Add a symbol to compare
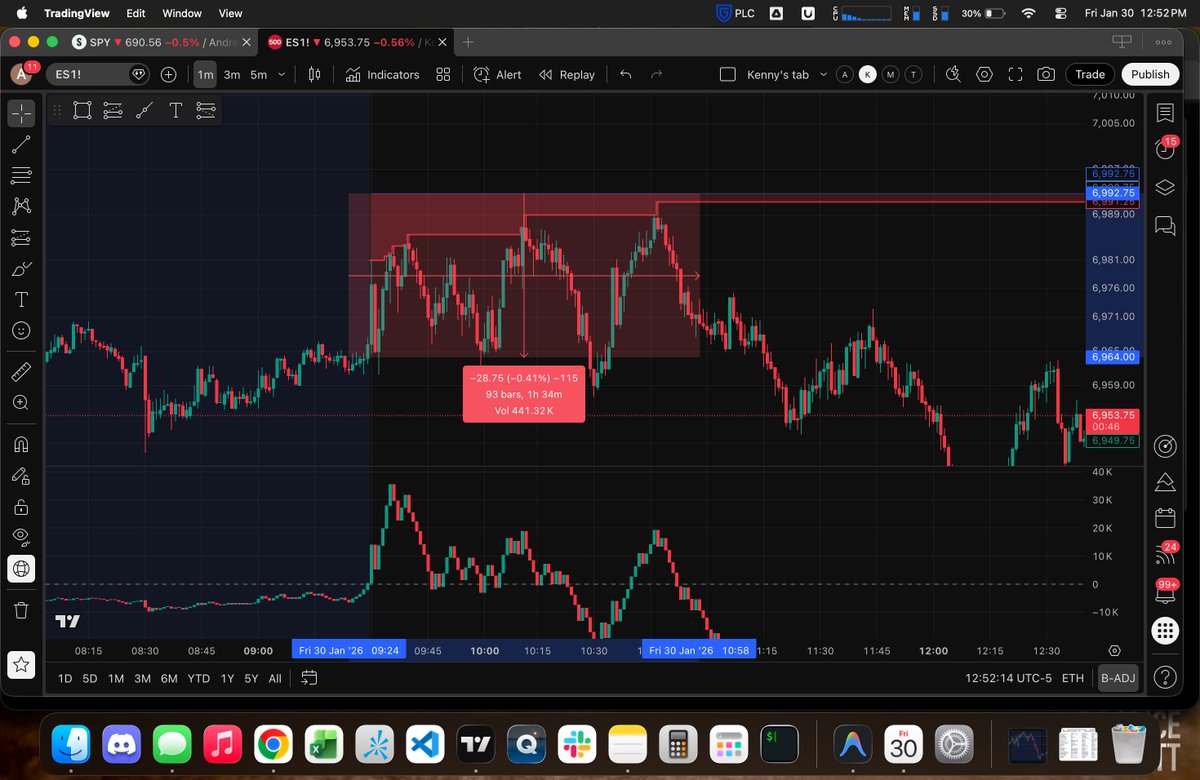The width and height of the screenshot is (1200, 780). 168,74
